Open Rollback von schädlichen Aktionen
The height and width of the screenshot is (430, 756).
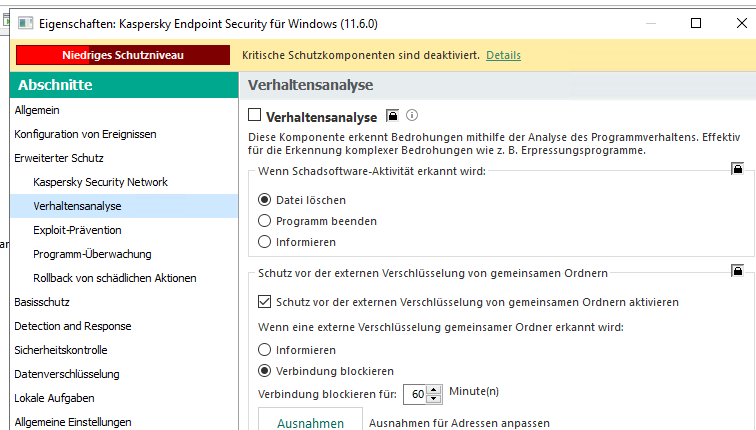coord(114,278)
